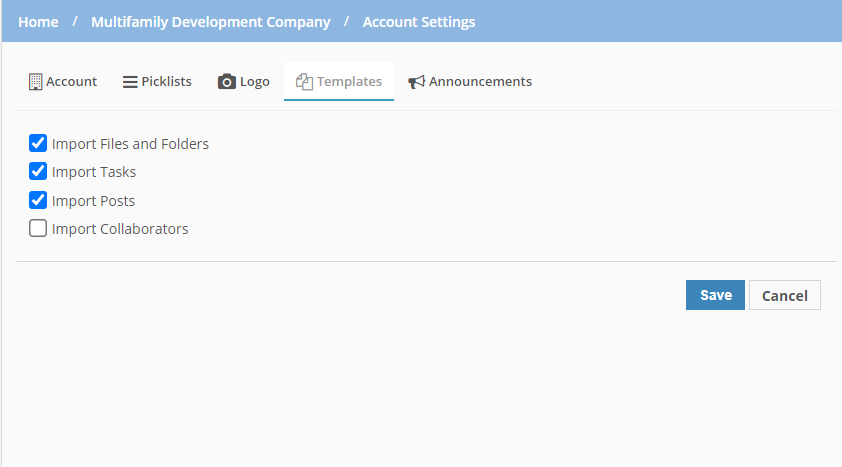Navigate to Home breadcrumb
The image size is (842, 467).
[x=38, y=22]
